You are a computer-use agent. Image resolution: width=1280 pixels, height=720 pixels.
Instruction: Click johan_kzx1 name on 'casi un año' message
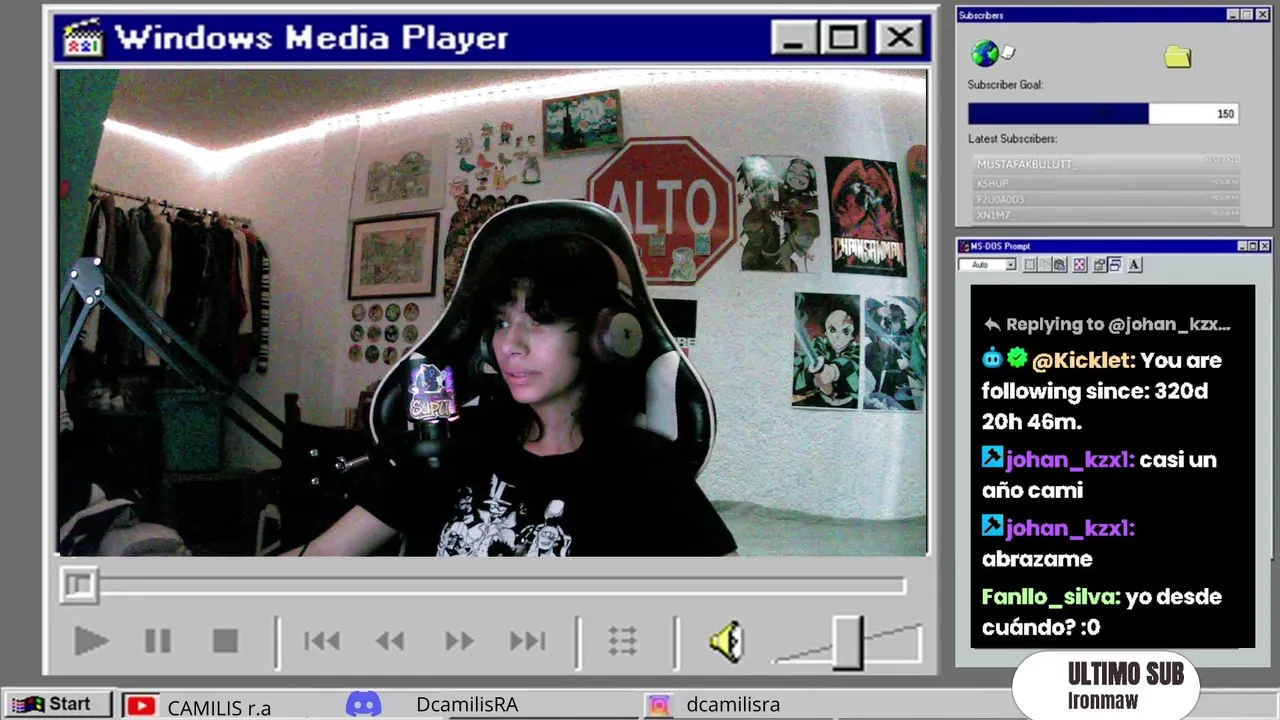click(x=1070, y=460)
